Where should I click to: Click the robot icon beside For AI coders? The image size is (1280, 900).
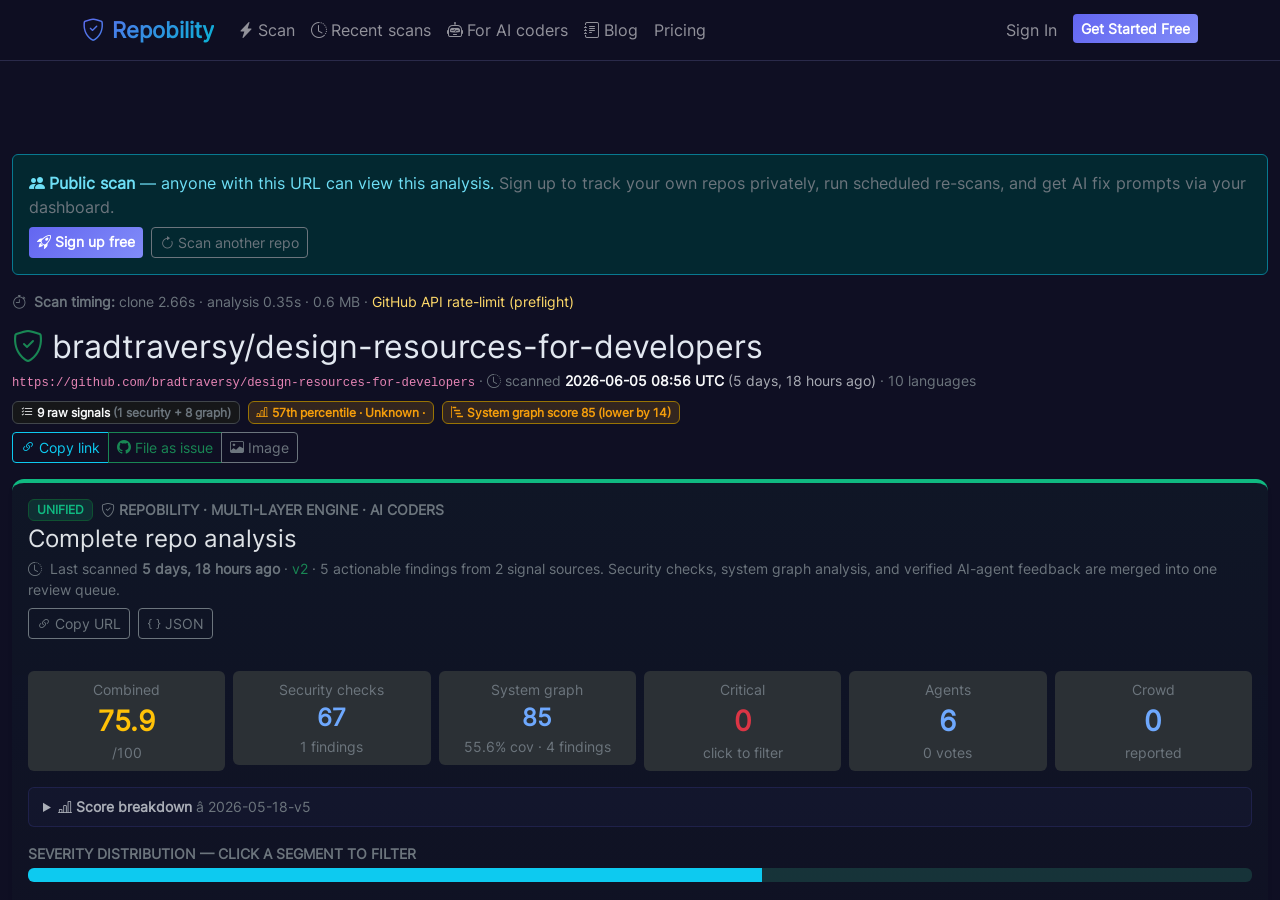coord(455,30)
